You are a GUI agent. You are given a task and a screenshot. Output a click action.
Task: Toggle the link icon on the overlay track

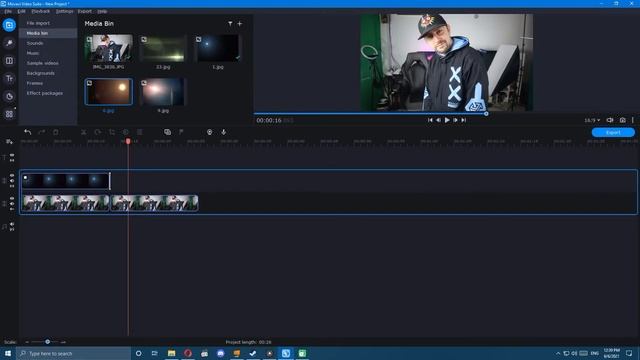12,186
